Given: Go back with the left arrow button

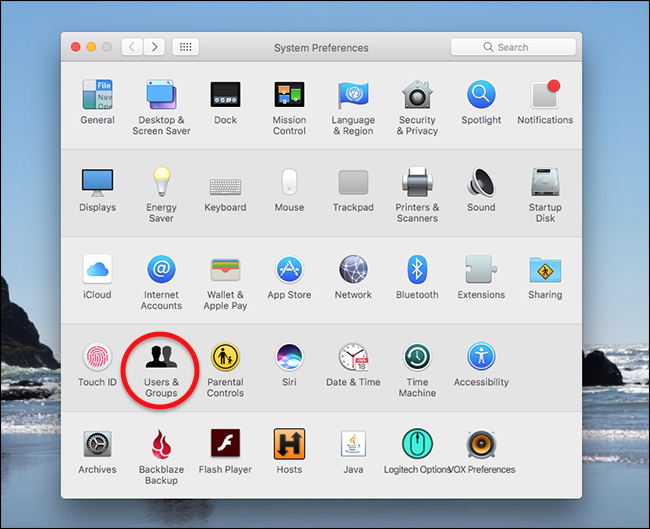Looking at the screenshot, I should (x=132, y=47).
